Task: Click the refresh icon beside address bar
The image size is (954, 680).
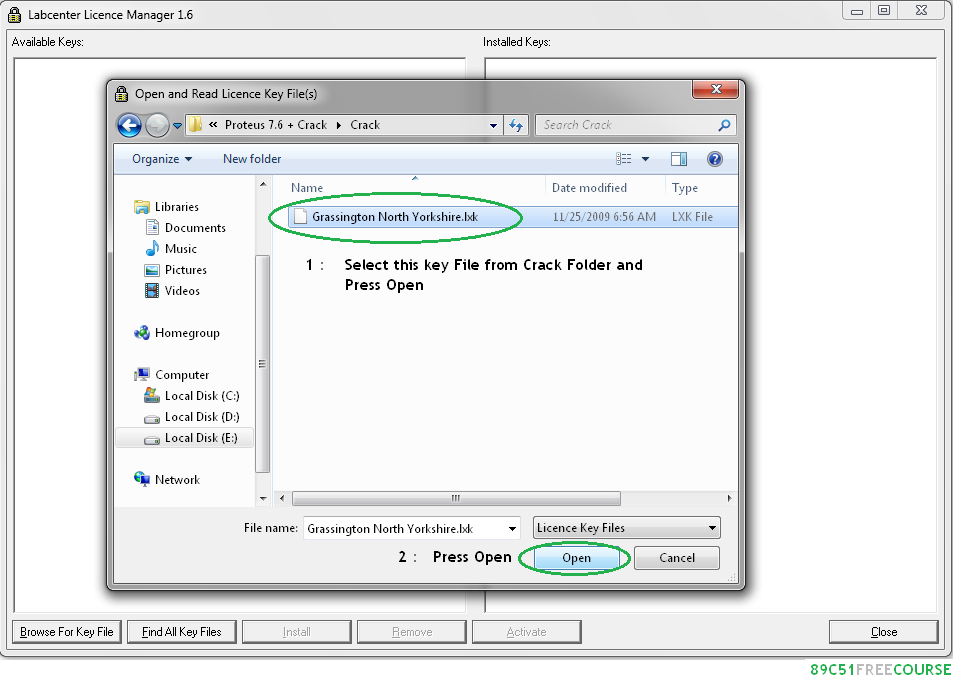Action: point(516,125)
